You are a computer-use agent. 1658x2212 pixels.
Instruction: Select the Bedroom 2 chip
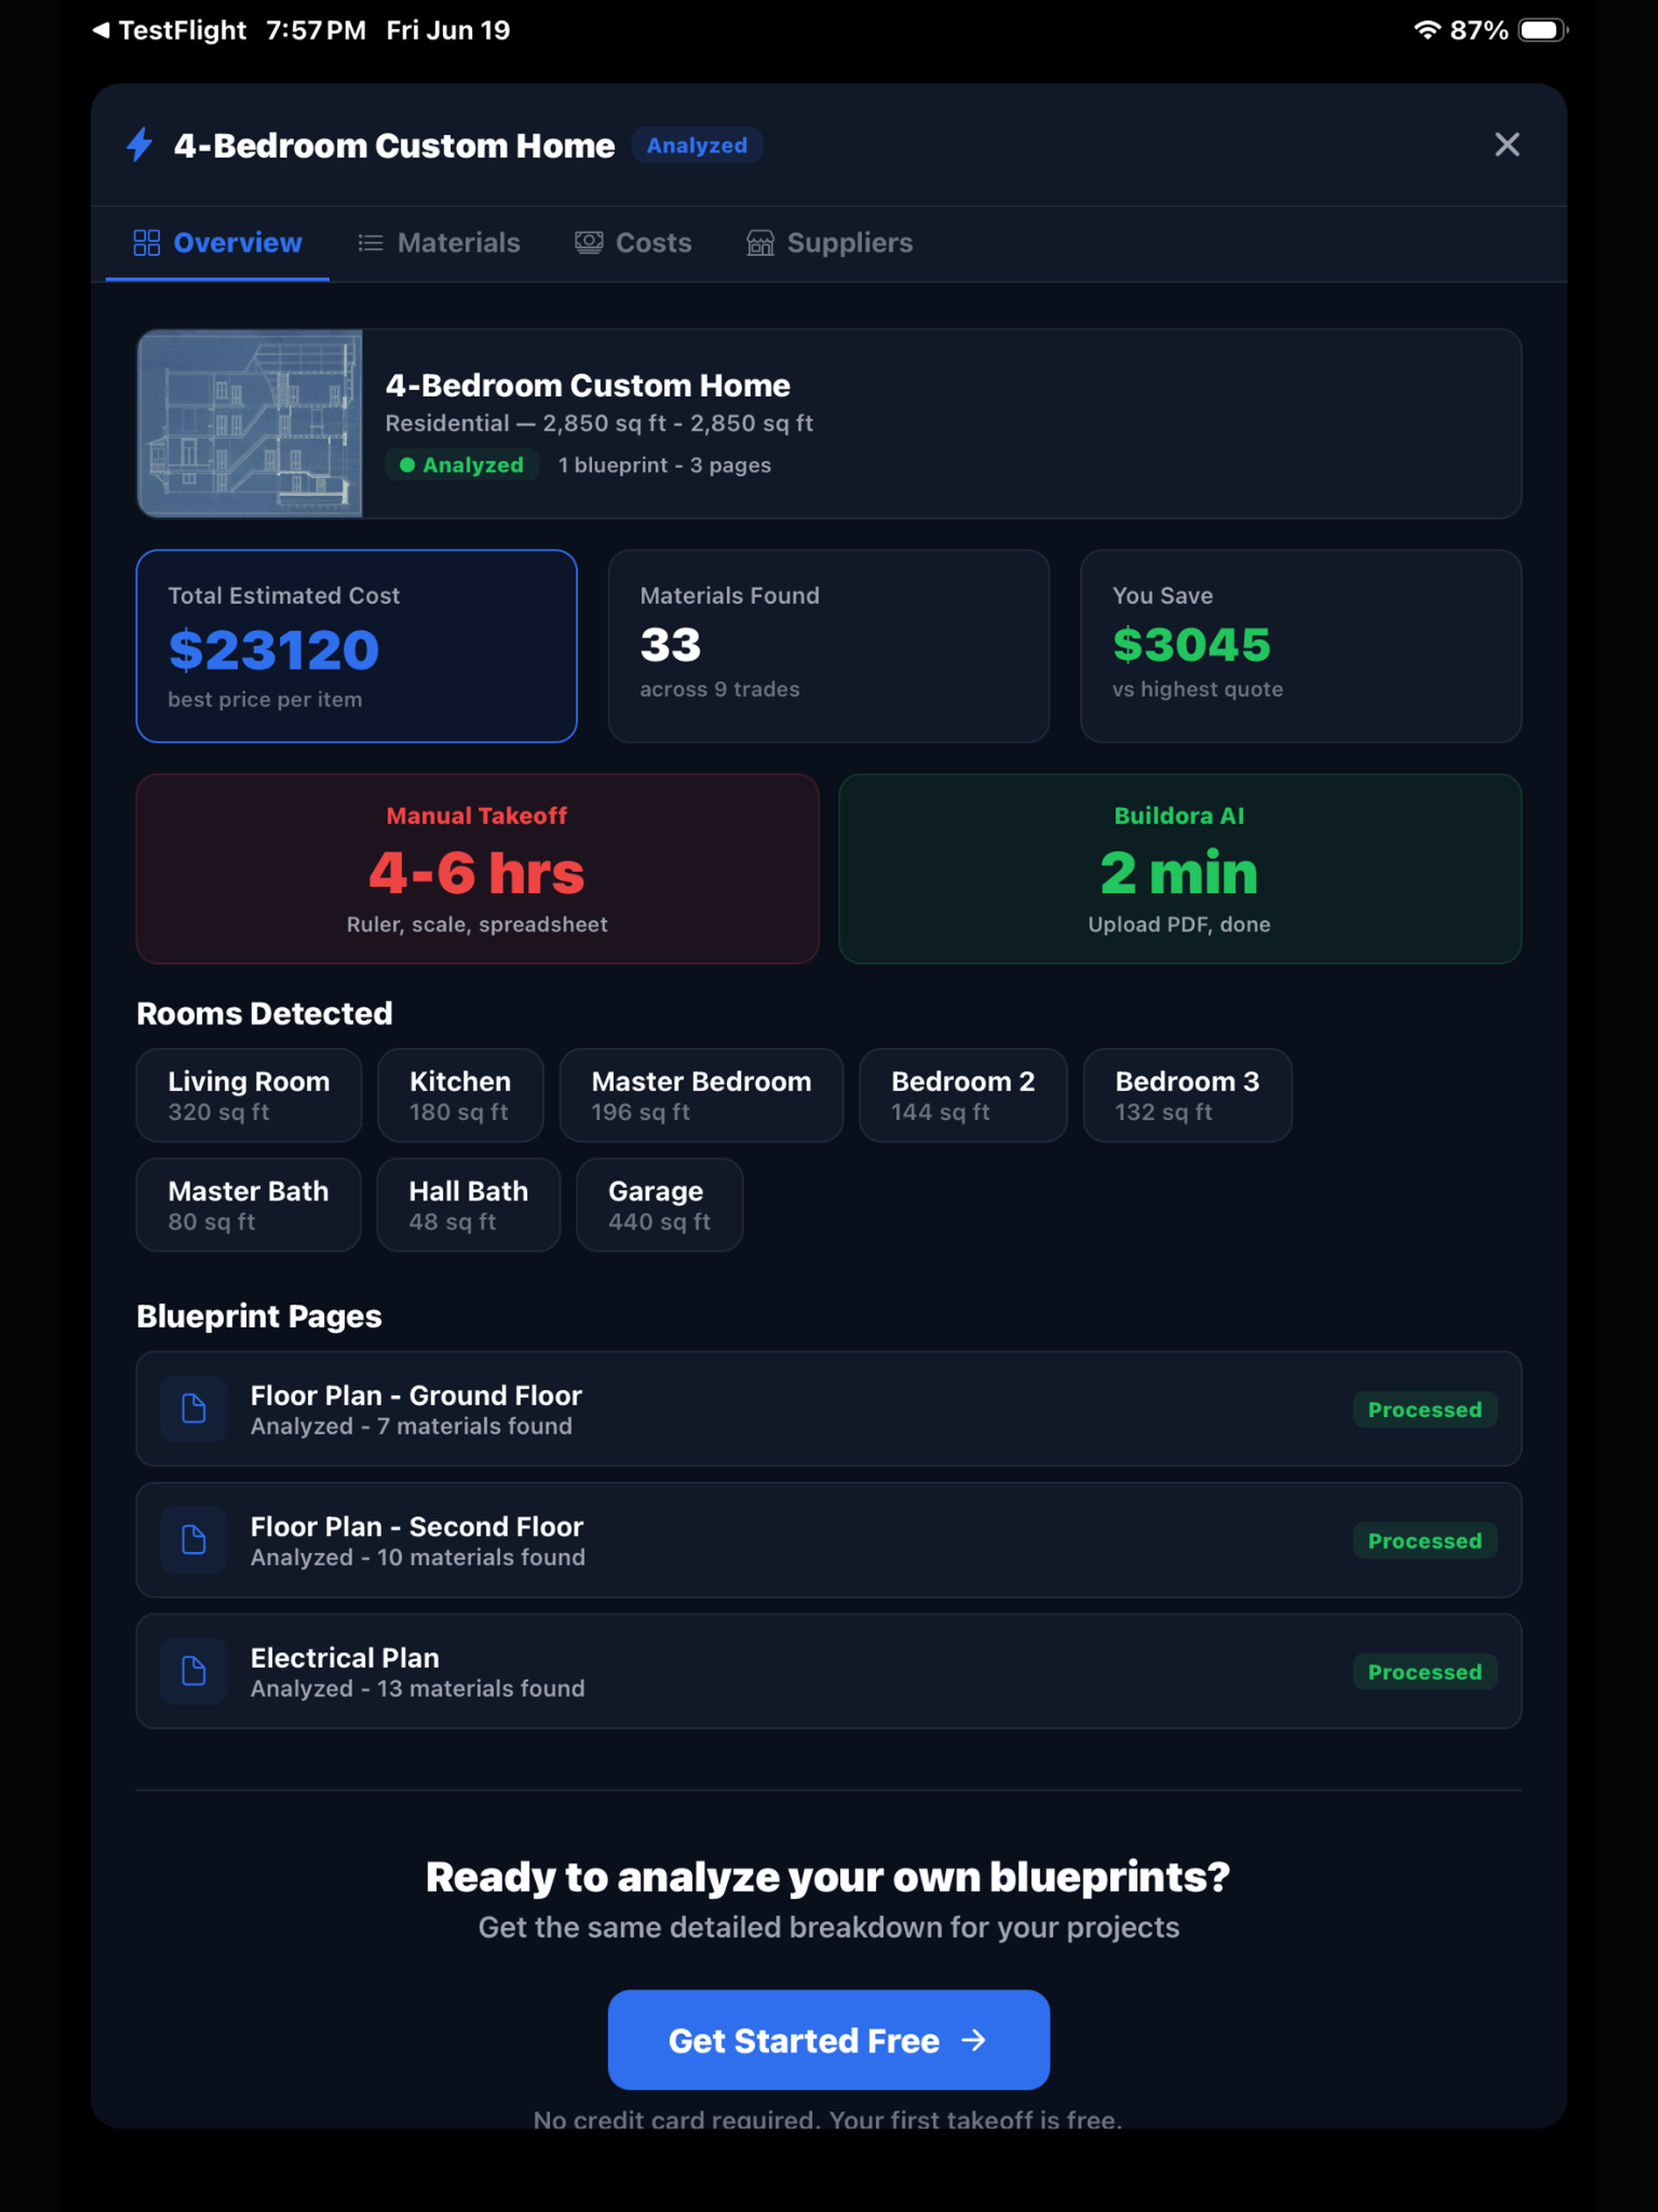click(963, 1095)
